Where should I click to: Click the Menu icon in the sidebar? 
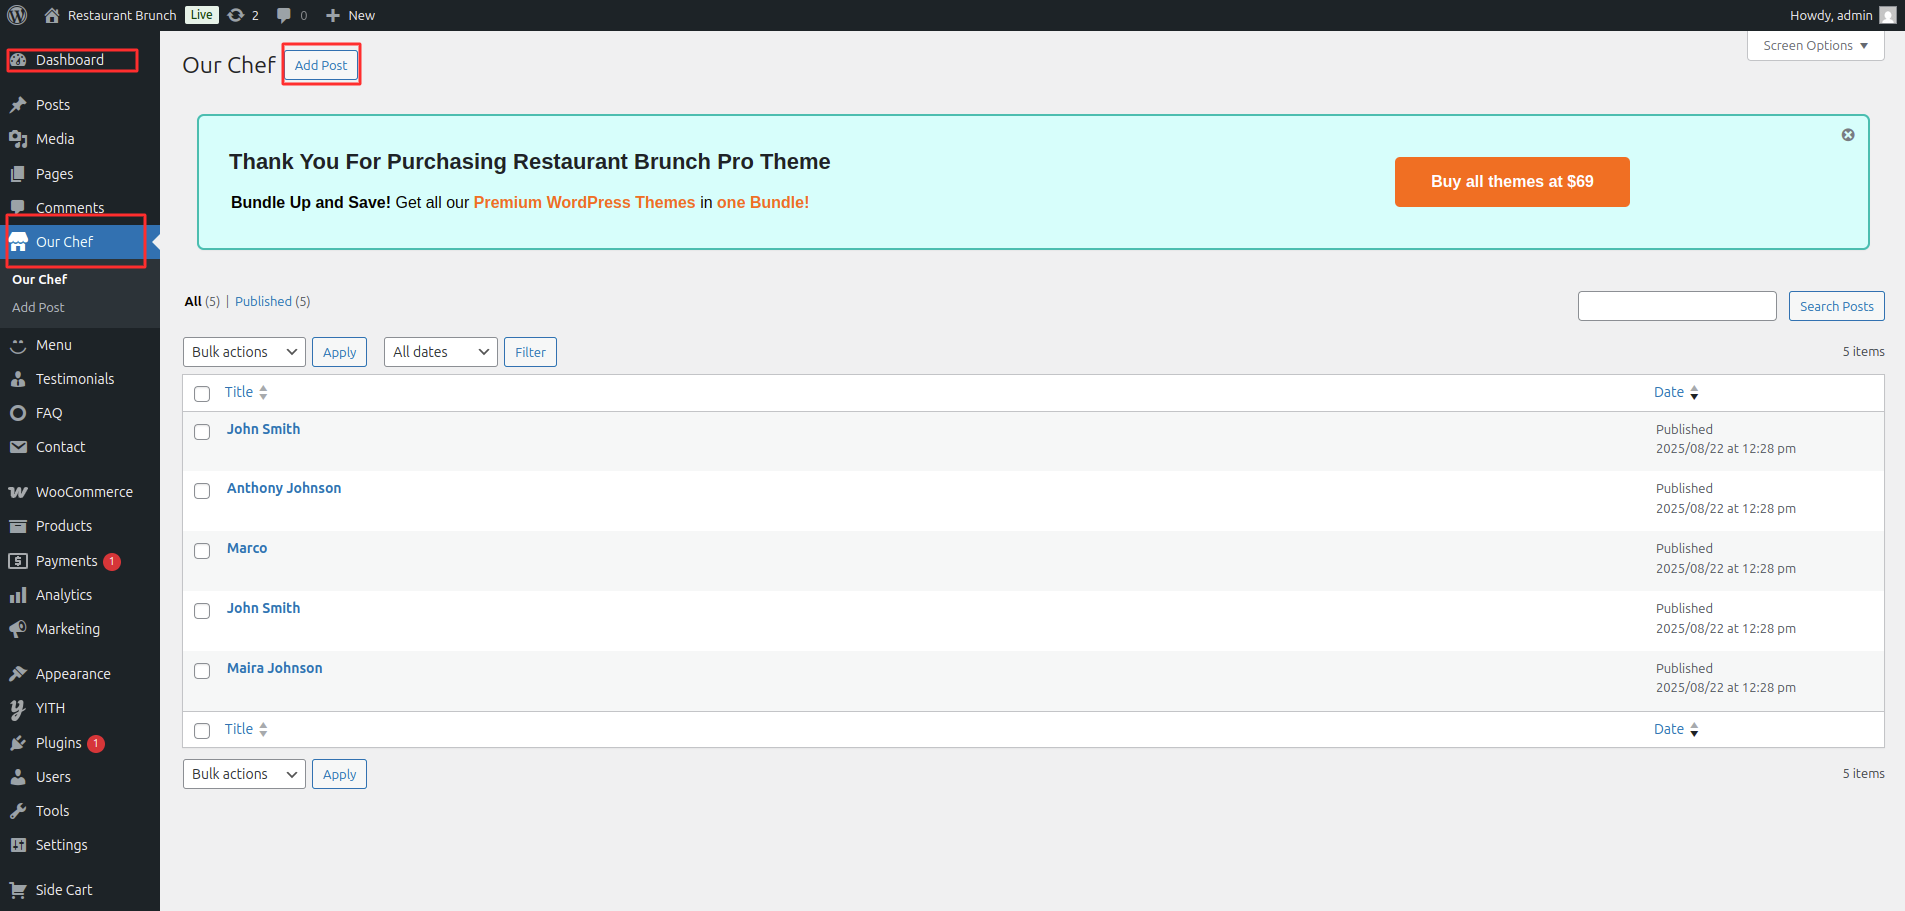18,345
